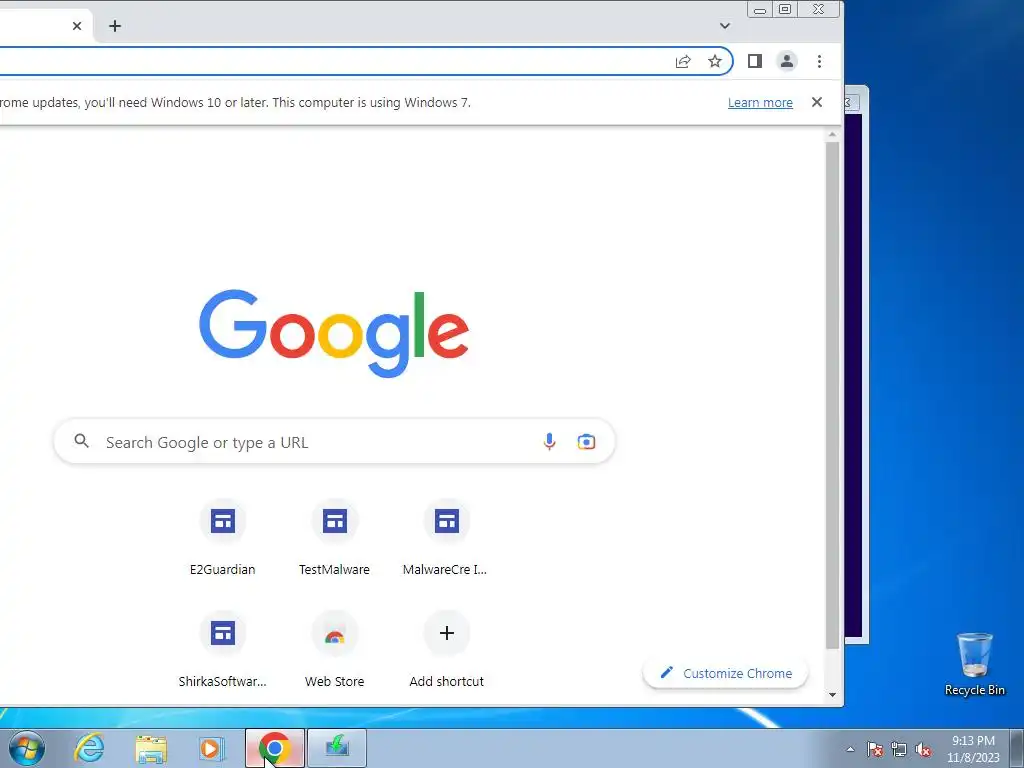Bookmark this tab with the star icon

pos(715,61)
